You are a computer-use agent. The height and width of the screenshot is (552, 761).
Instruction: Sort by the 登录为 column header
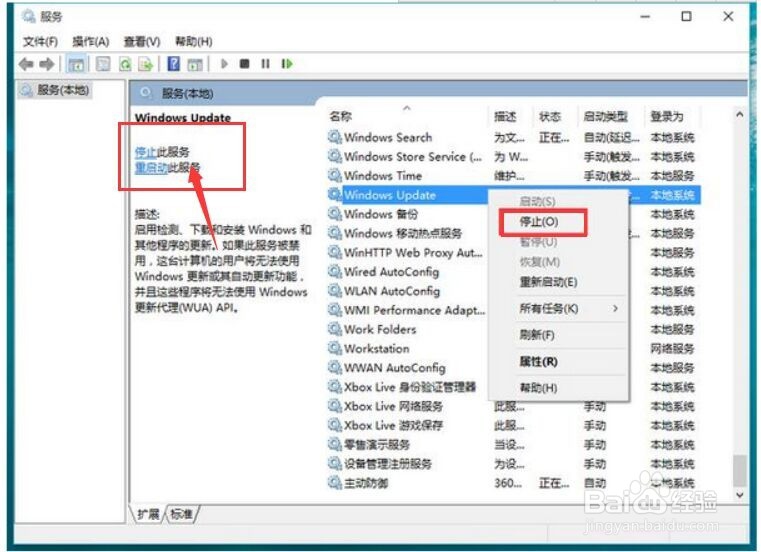(x=667, y=117)
